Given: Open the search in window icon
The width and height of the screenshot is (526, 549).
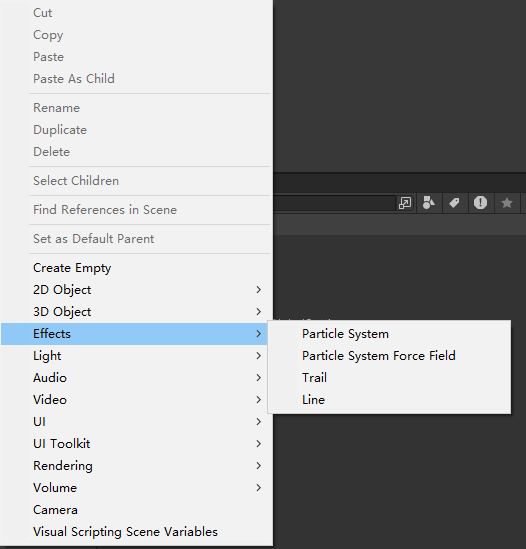Looking at the screenshot, I should (405, 203).
